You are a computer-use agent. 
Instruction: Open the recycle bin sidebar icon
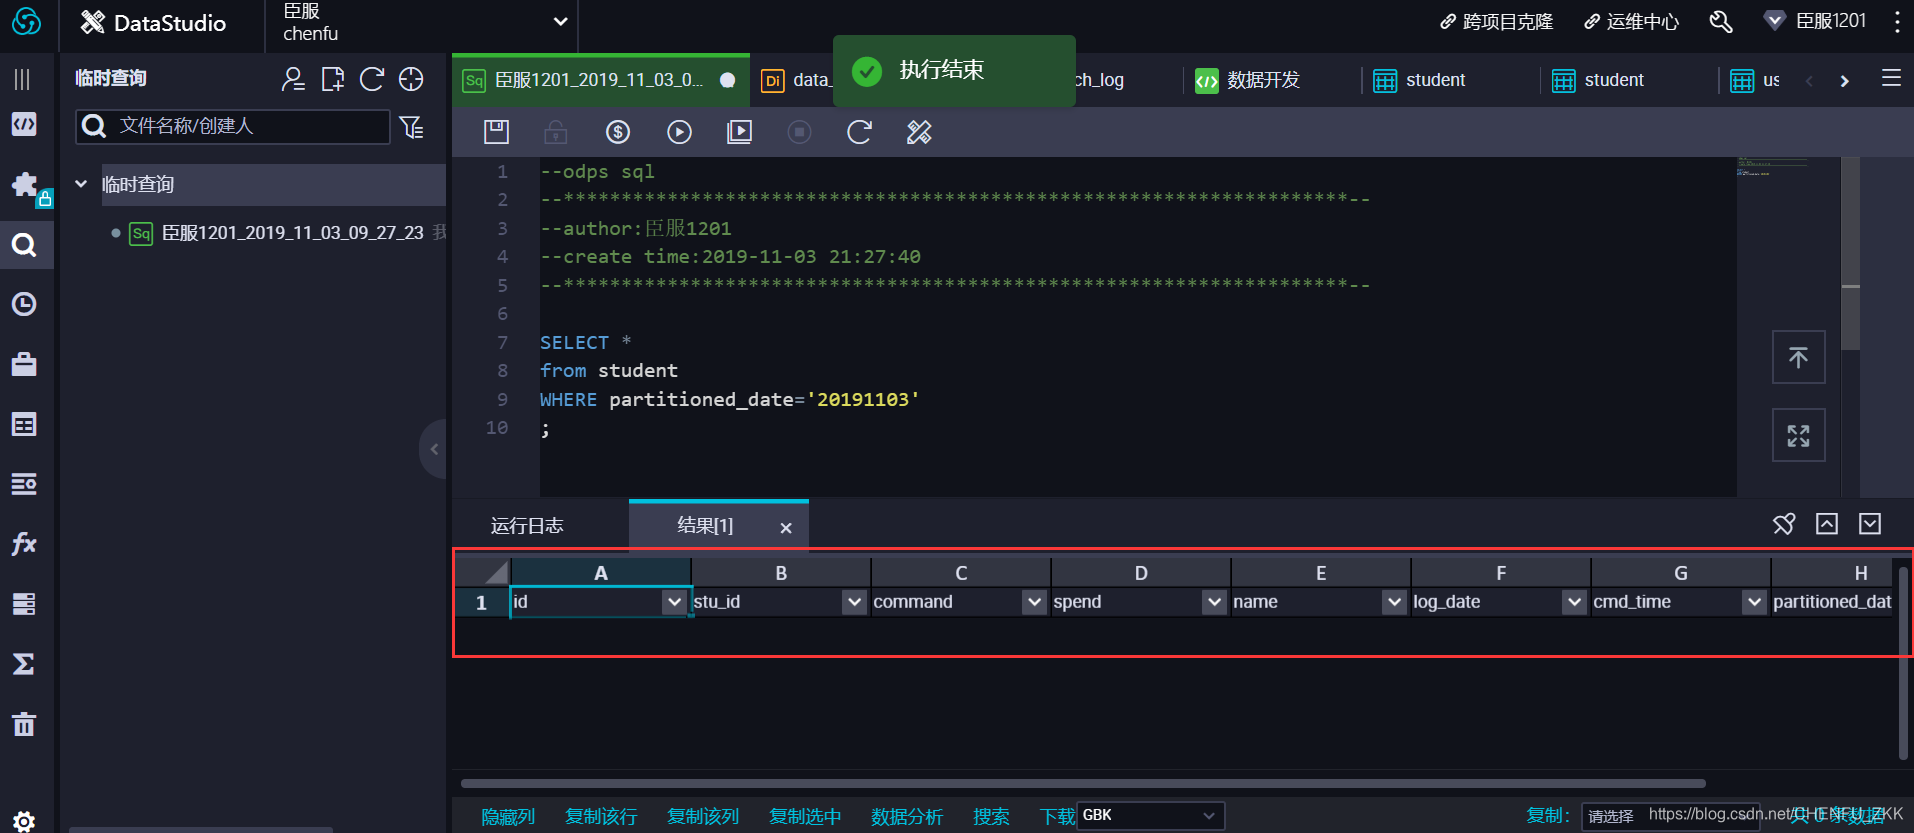24,724
